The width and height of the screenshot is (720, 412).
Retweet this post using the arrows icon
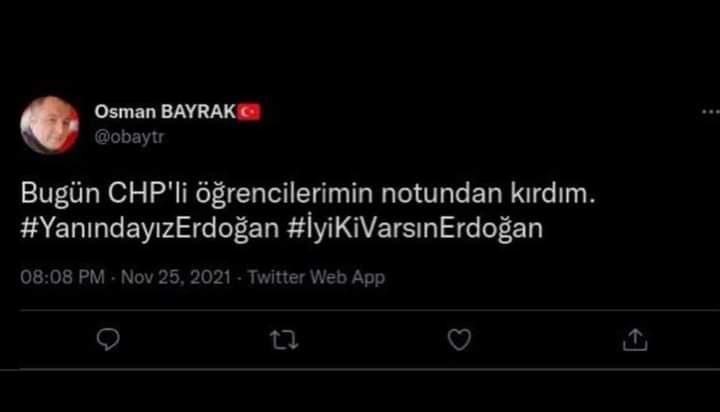pyautogui.click(x=284, y=340)
